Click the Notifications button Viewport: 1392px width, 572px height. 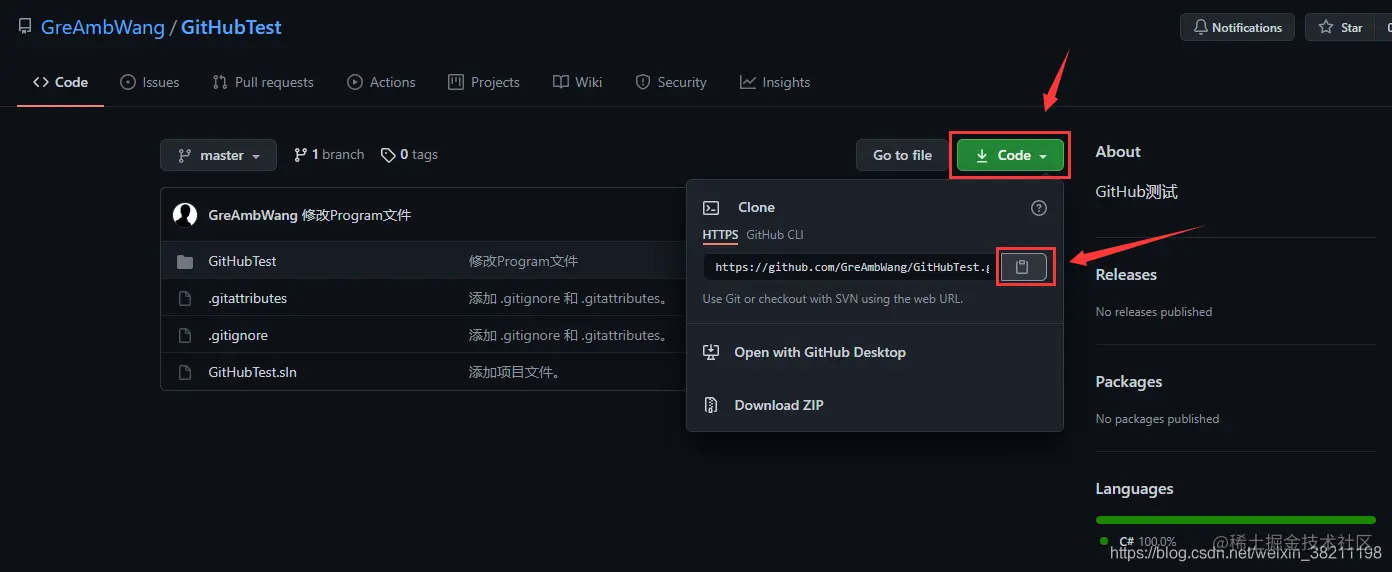(x=1237, y=27)
